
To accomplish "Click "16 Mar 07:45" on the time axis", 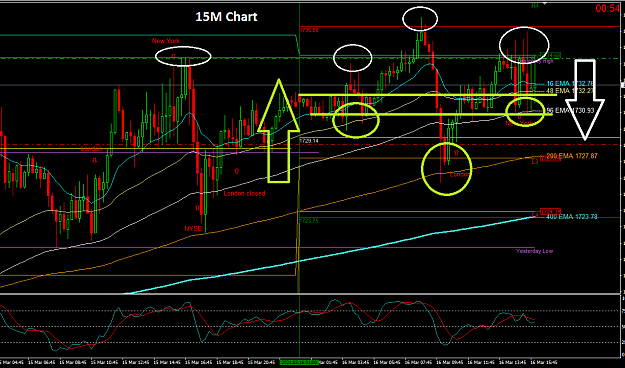I will point(419,362).
